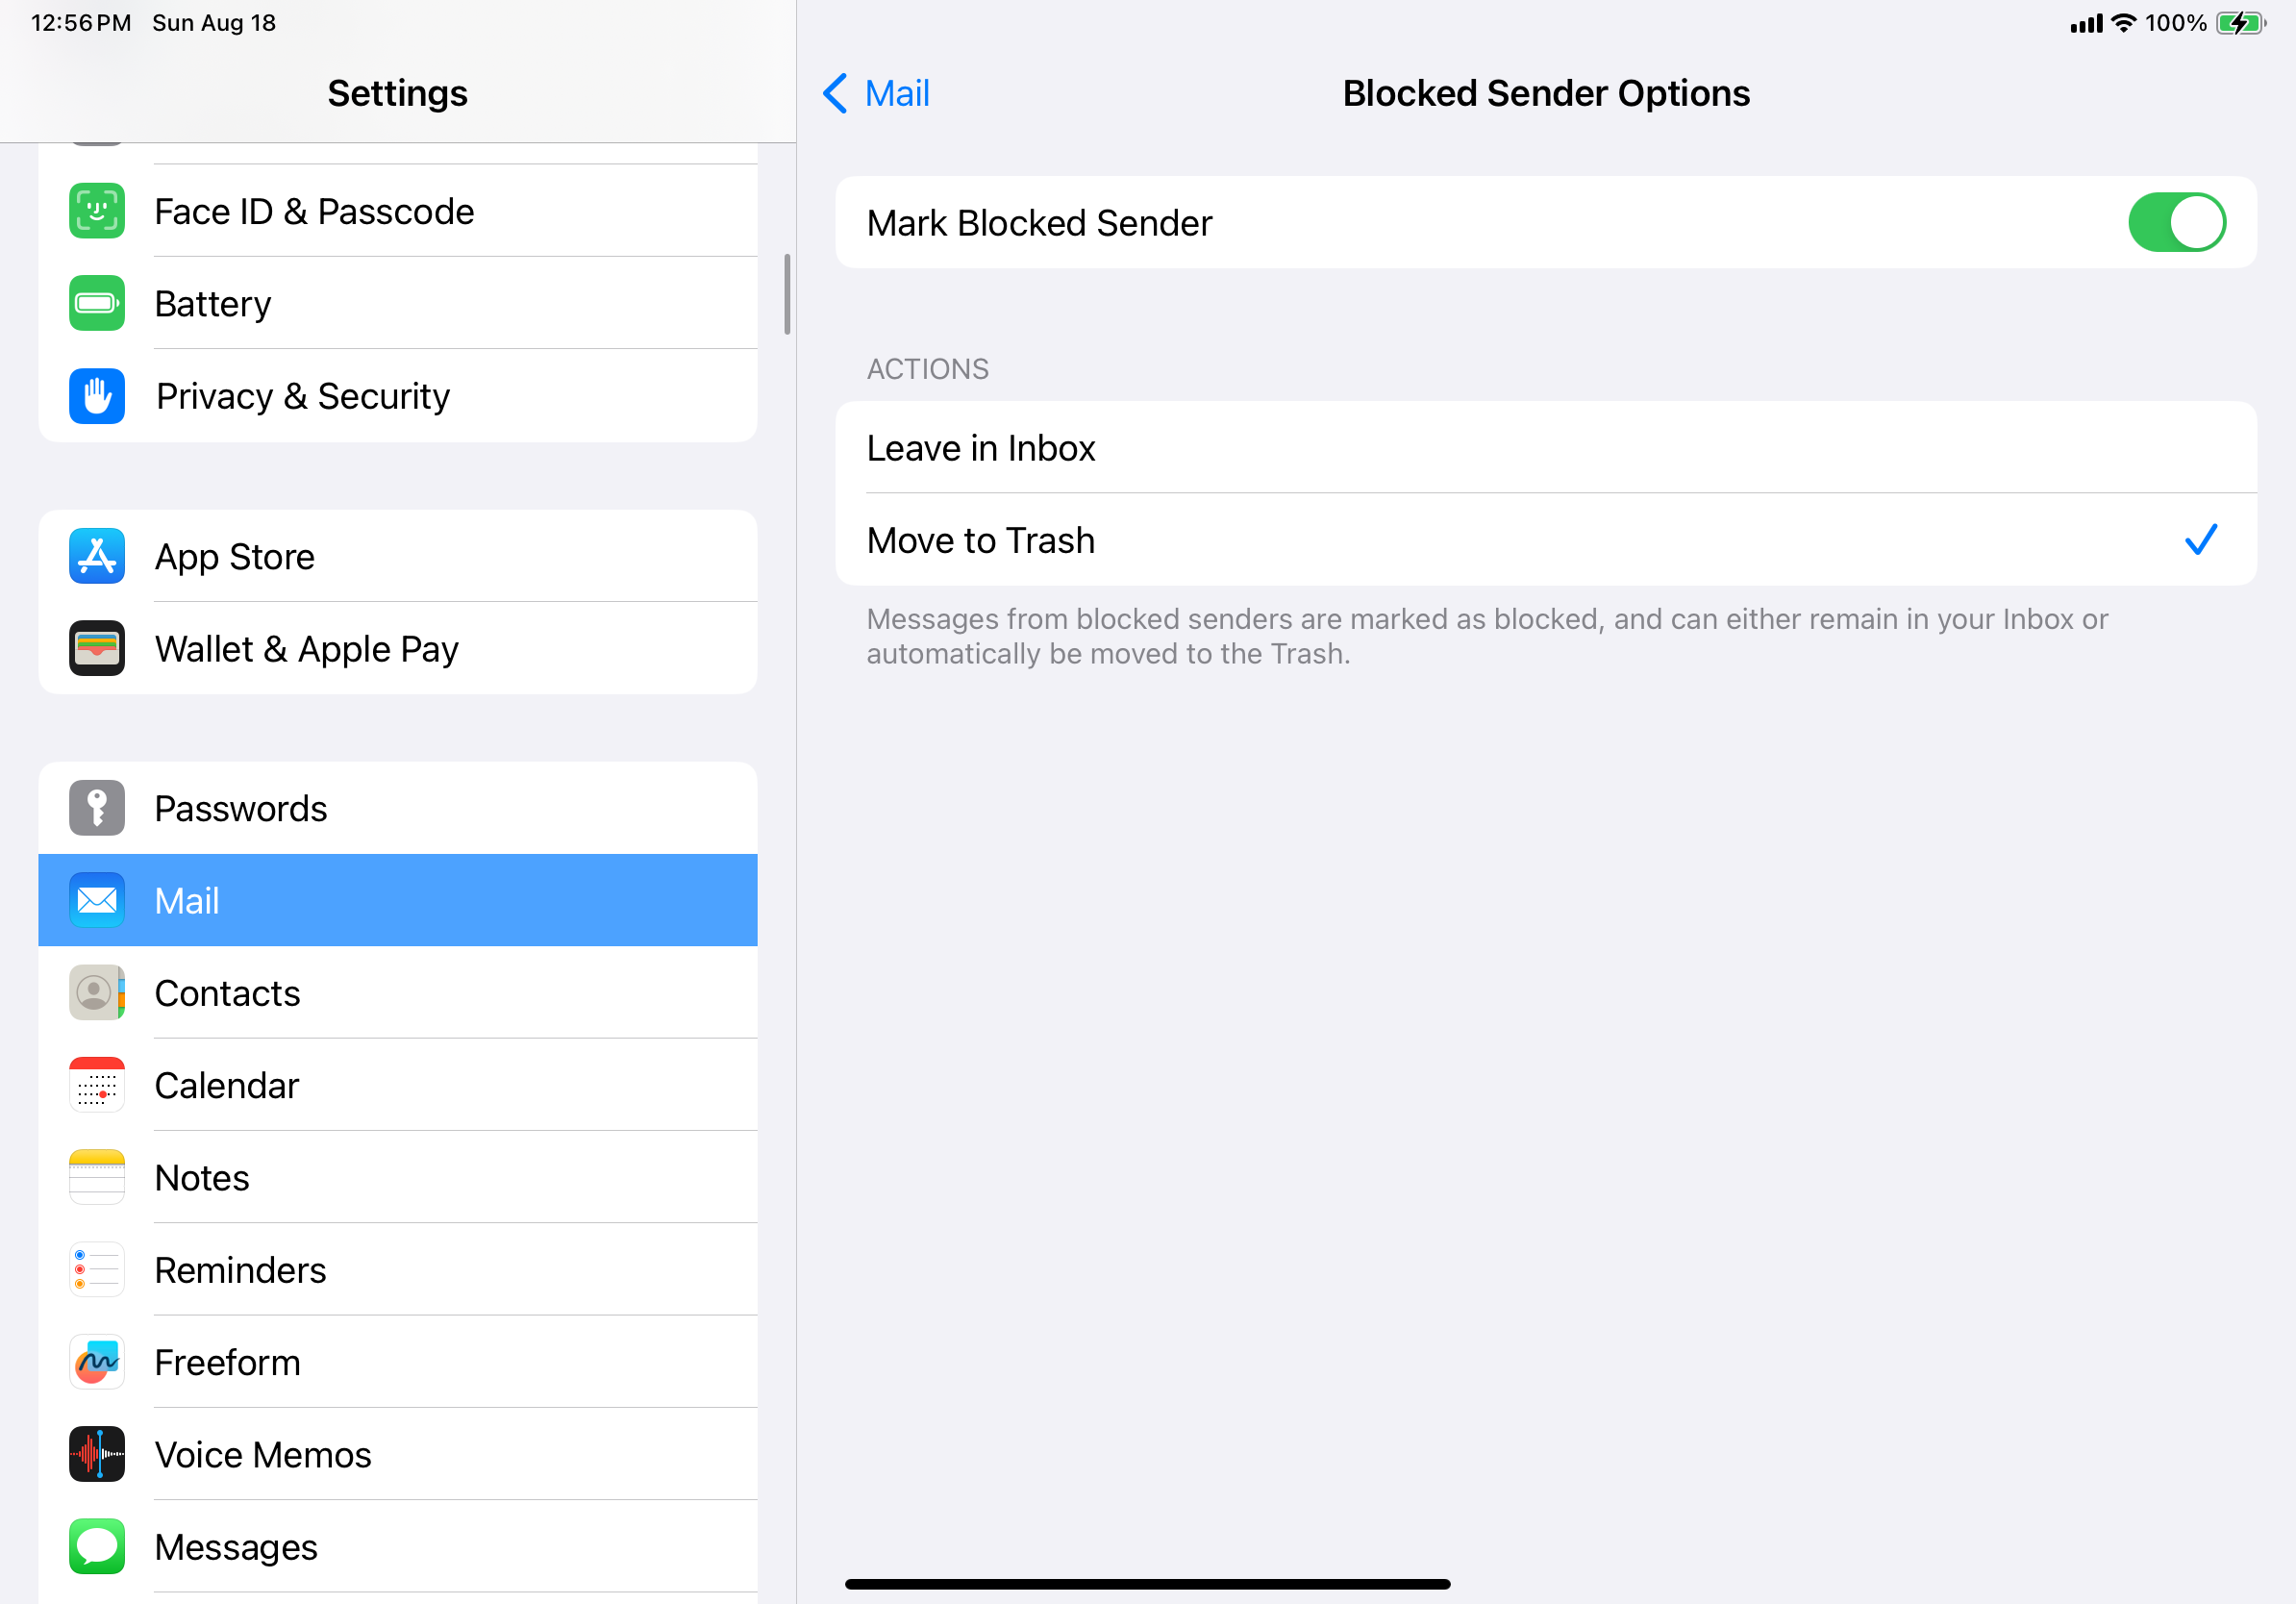This screenshot has height=1604, width=2296.
Task: Tap the Wallet & Apple Pay icon
Action: 97,648
